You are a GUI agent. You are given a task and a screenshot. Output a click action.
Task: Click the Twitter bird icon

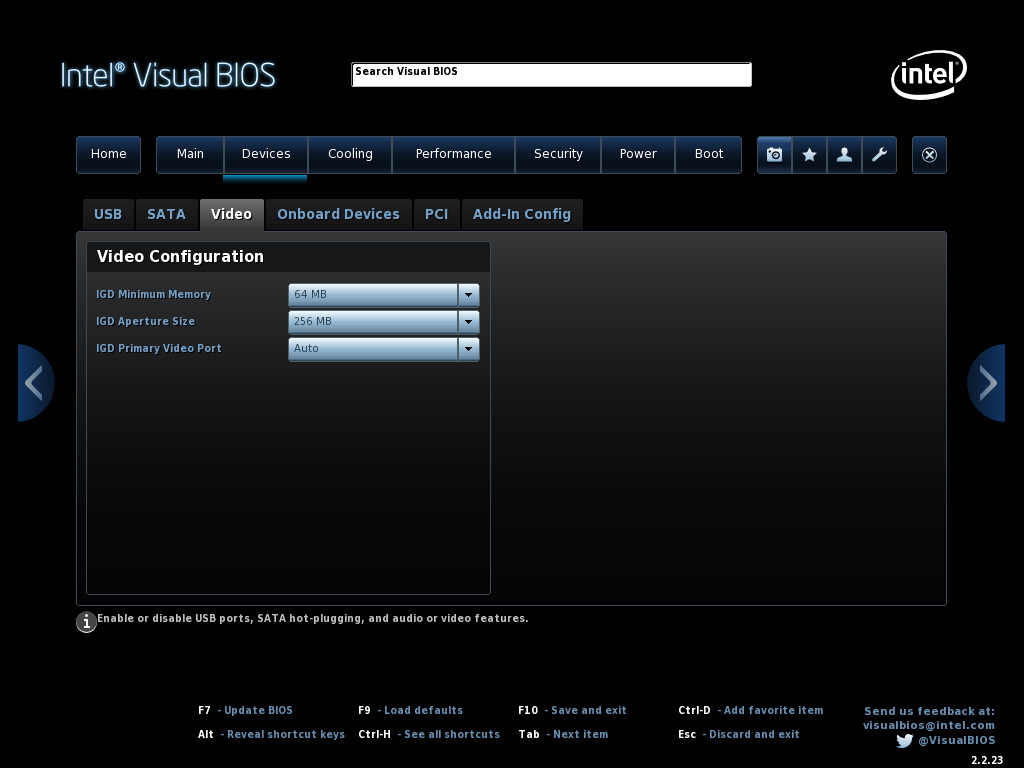[x=904, y=741]
